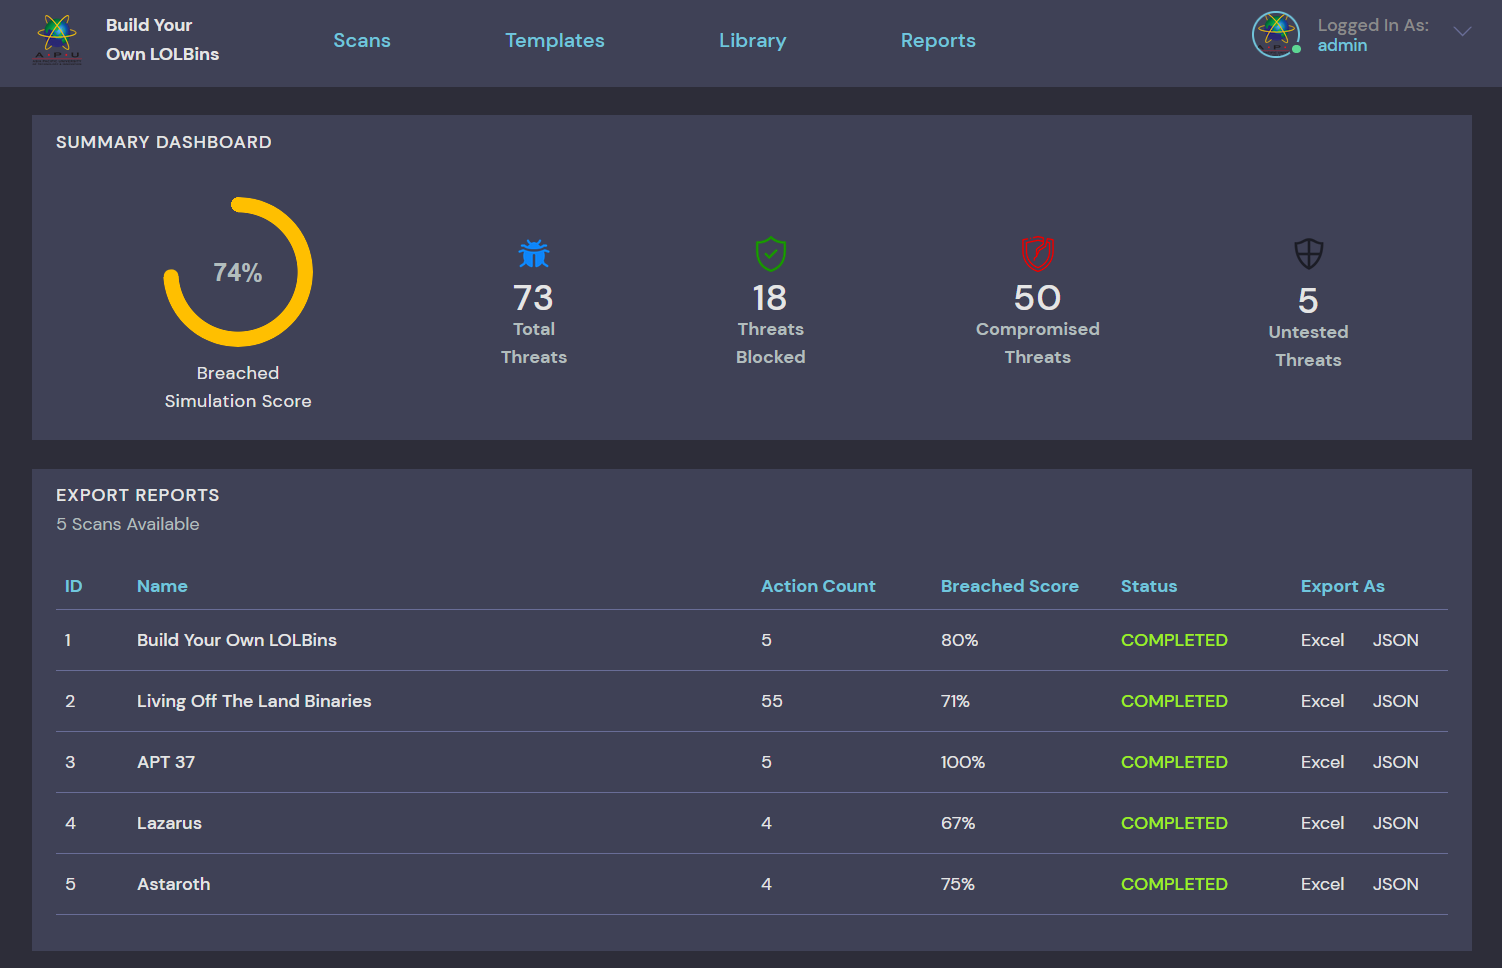Select the APT 37 scan name
Image resolution: width=1502 pixels, height=968 pixels.
coord(166,762)
